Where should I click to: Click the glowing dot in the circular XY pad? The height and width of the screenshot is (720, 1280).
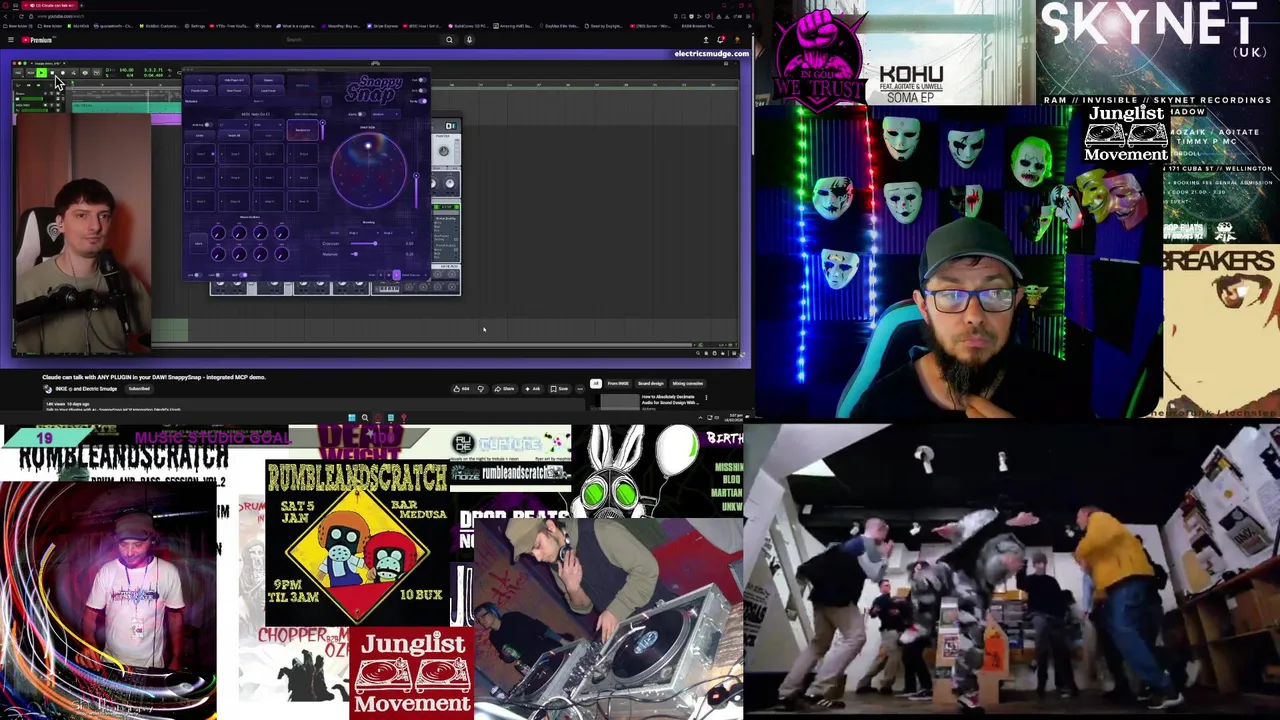[368, 146]
